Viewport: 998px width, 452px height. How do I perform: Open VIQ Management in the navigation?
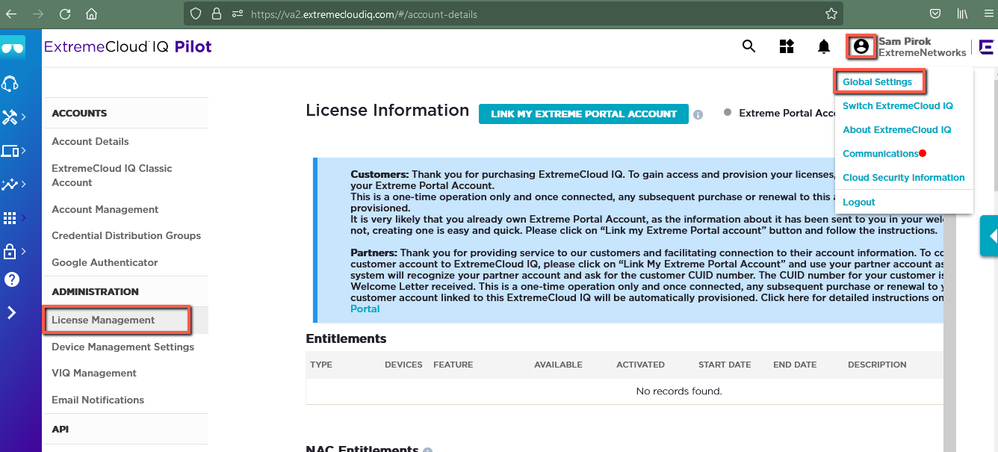(x=94, y=373)
